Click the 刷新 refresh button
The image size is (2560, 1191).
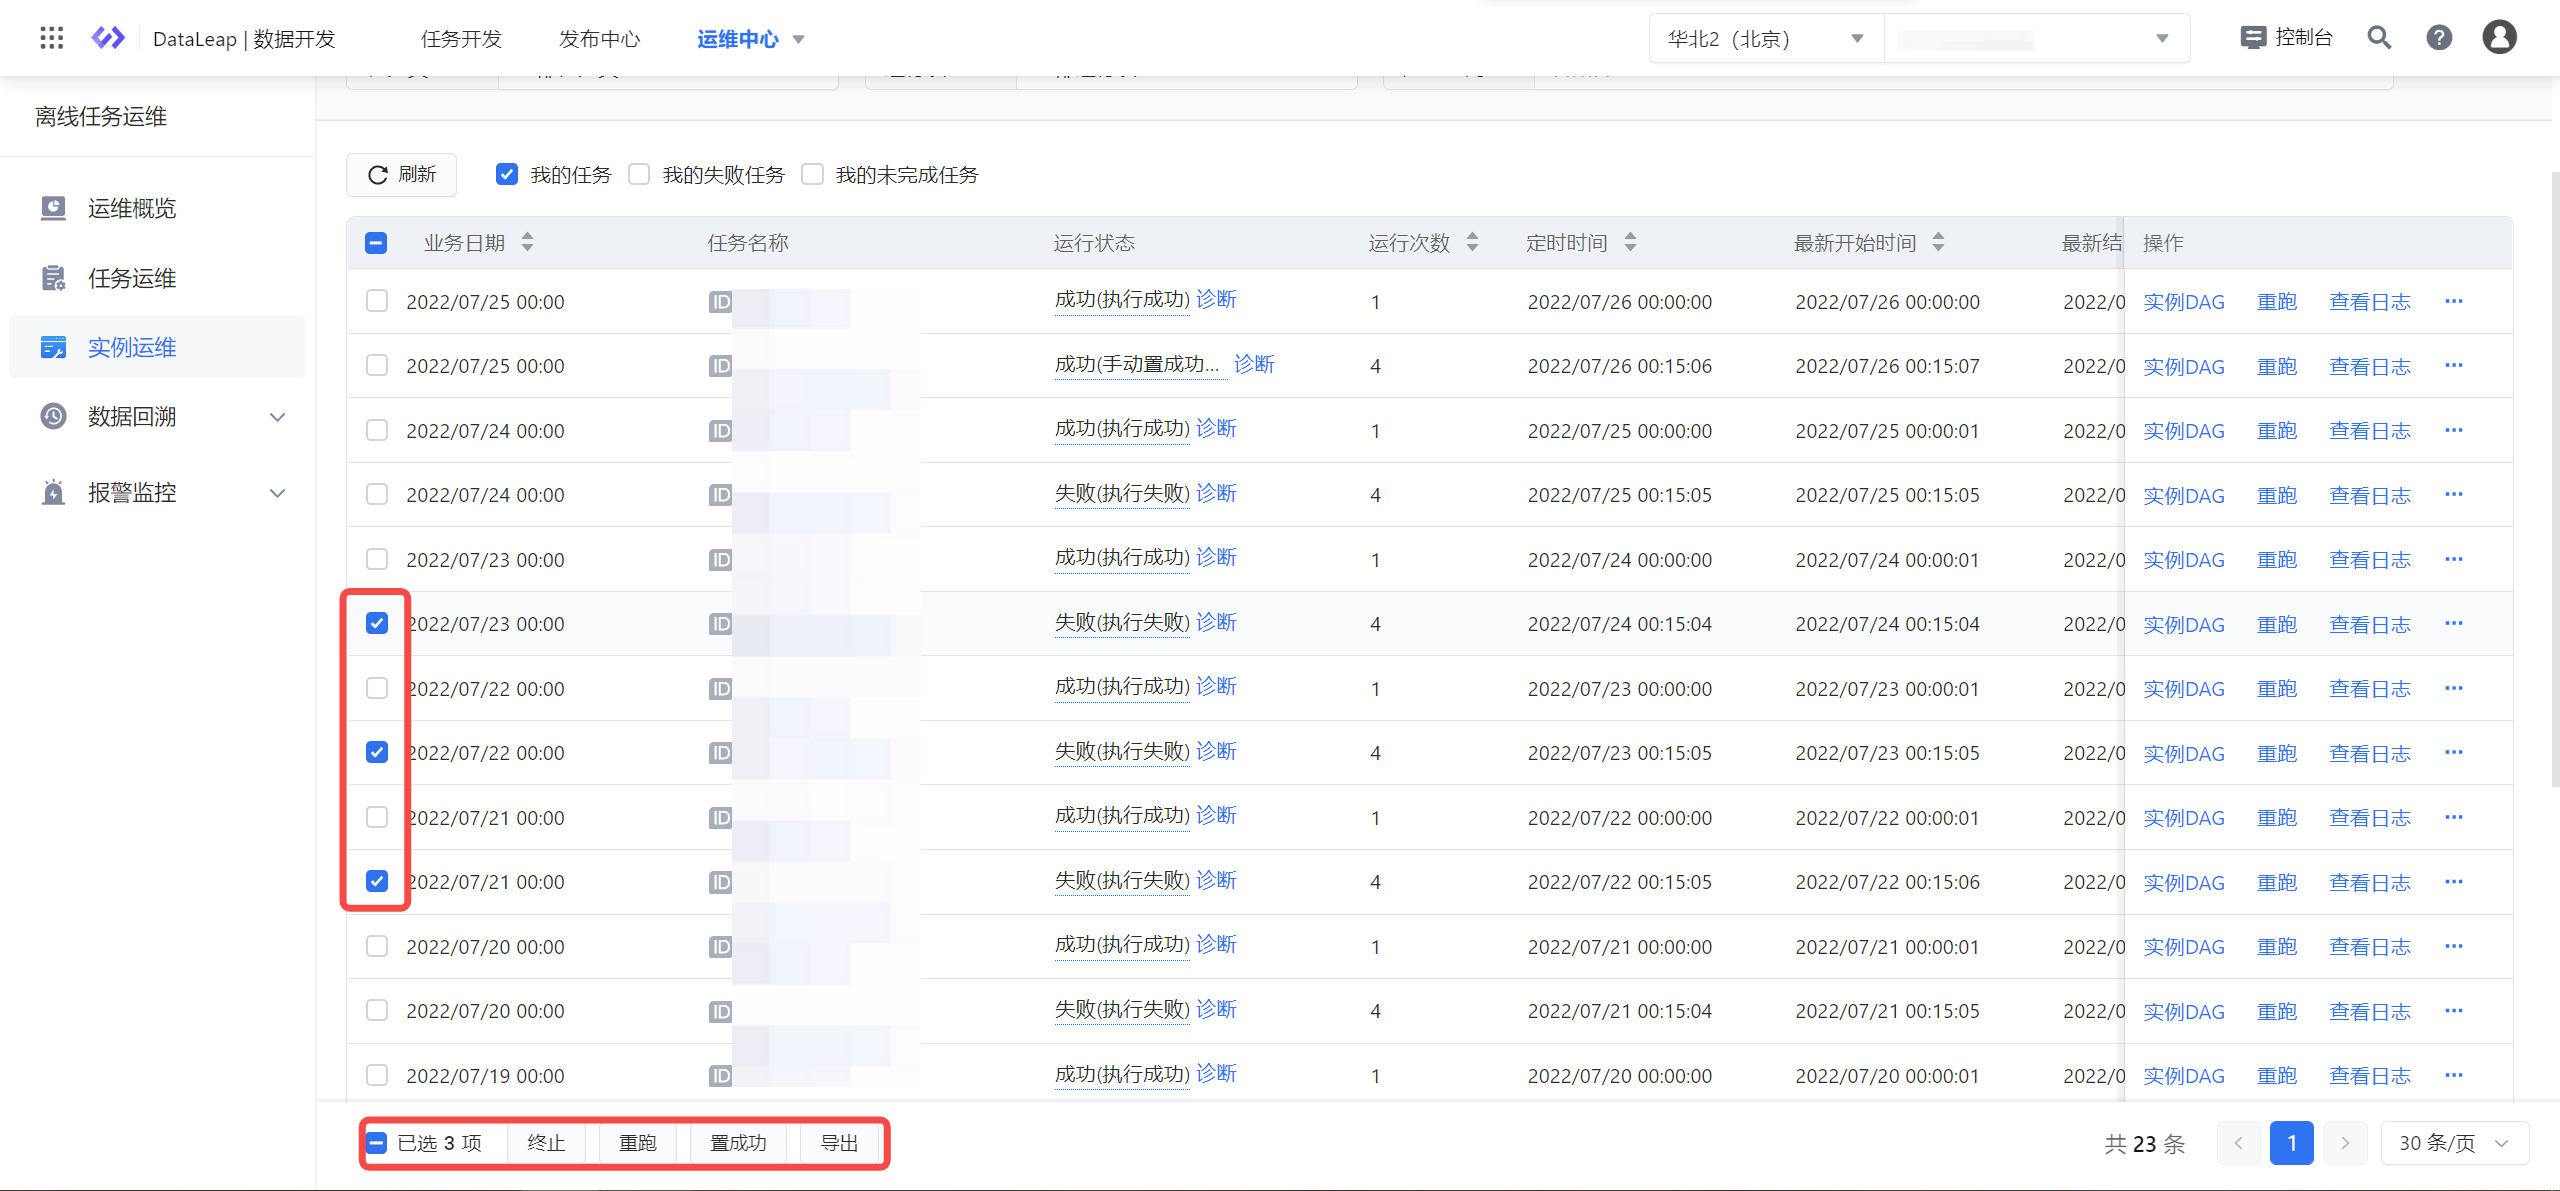click(402, 175)
